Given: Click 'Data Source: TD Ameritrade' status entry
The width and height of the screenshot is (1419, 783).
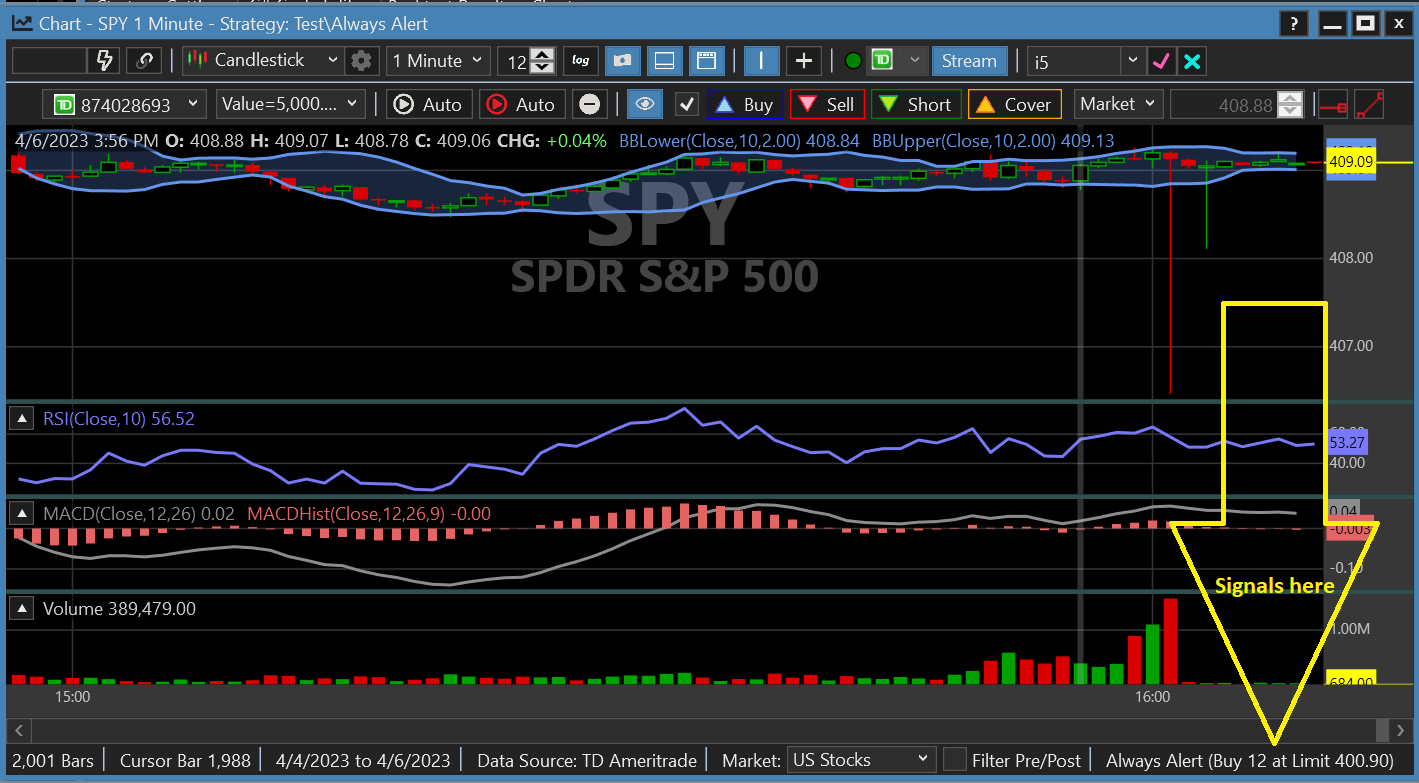Looking at the screenshot, I should pos(587,761).
